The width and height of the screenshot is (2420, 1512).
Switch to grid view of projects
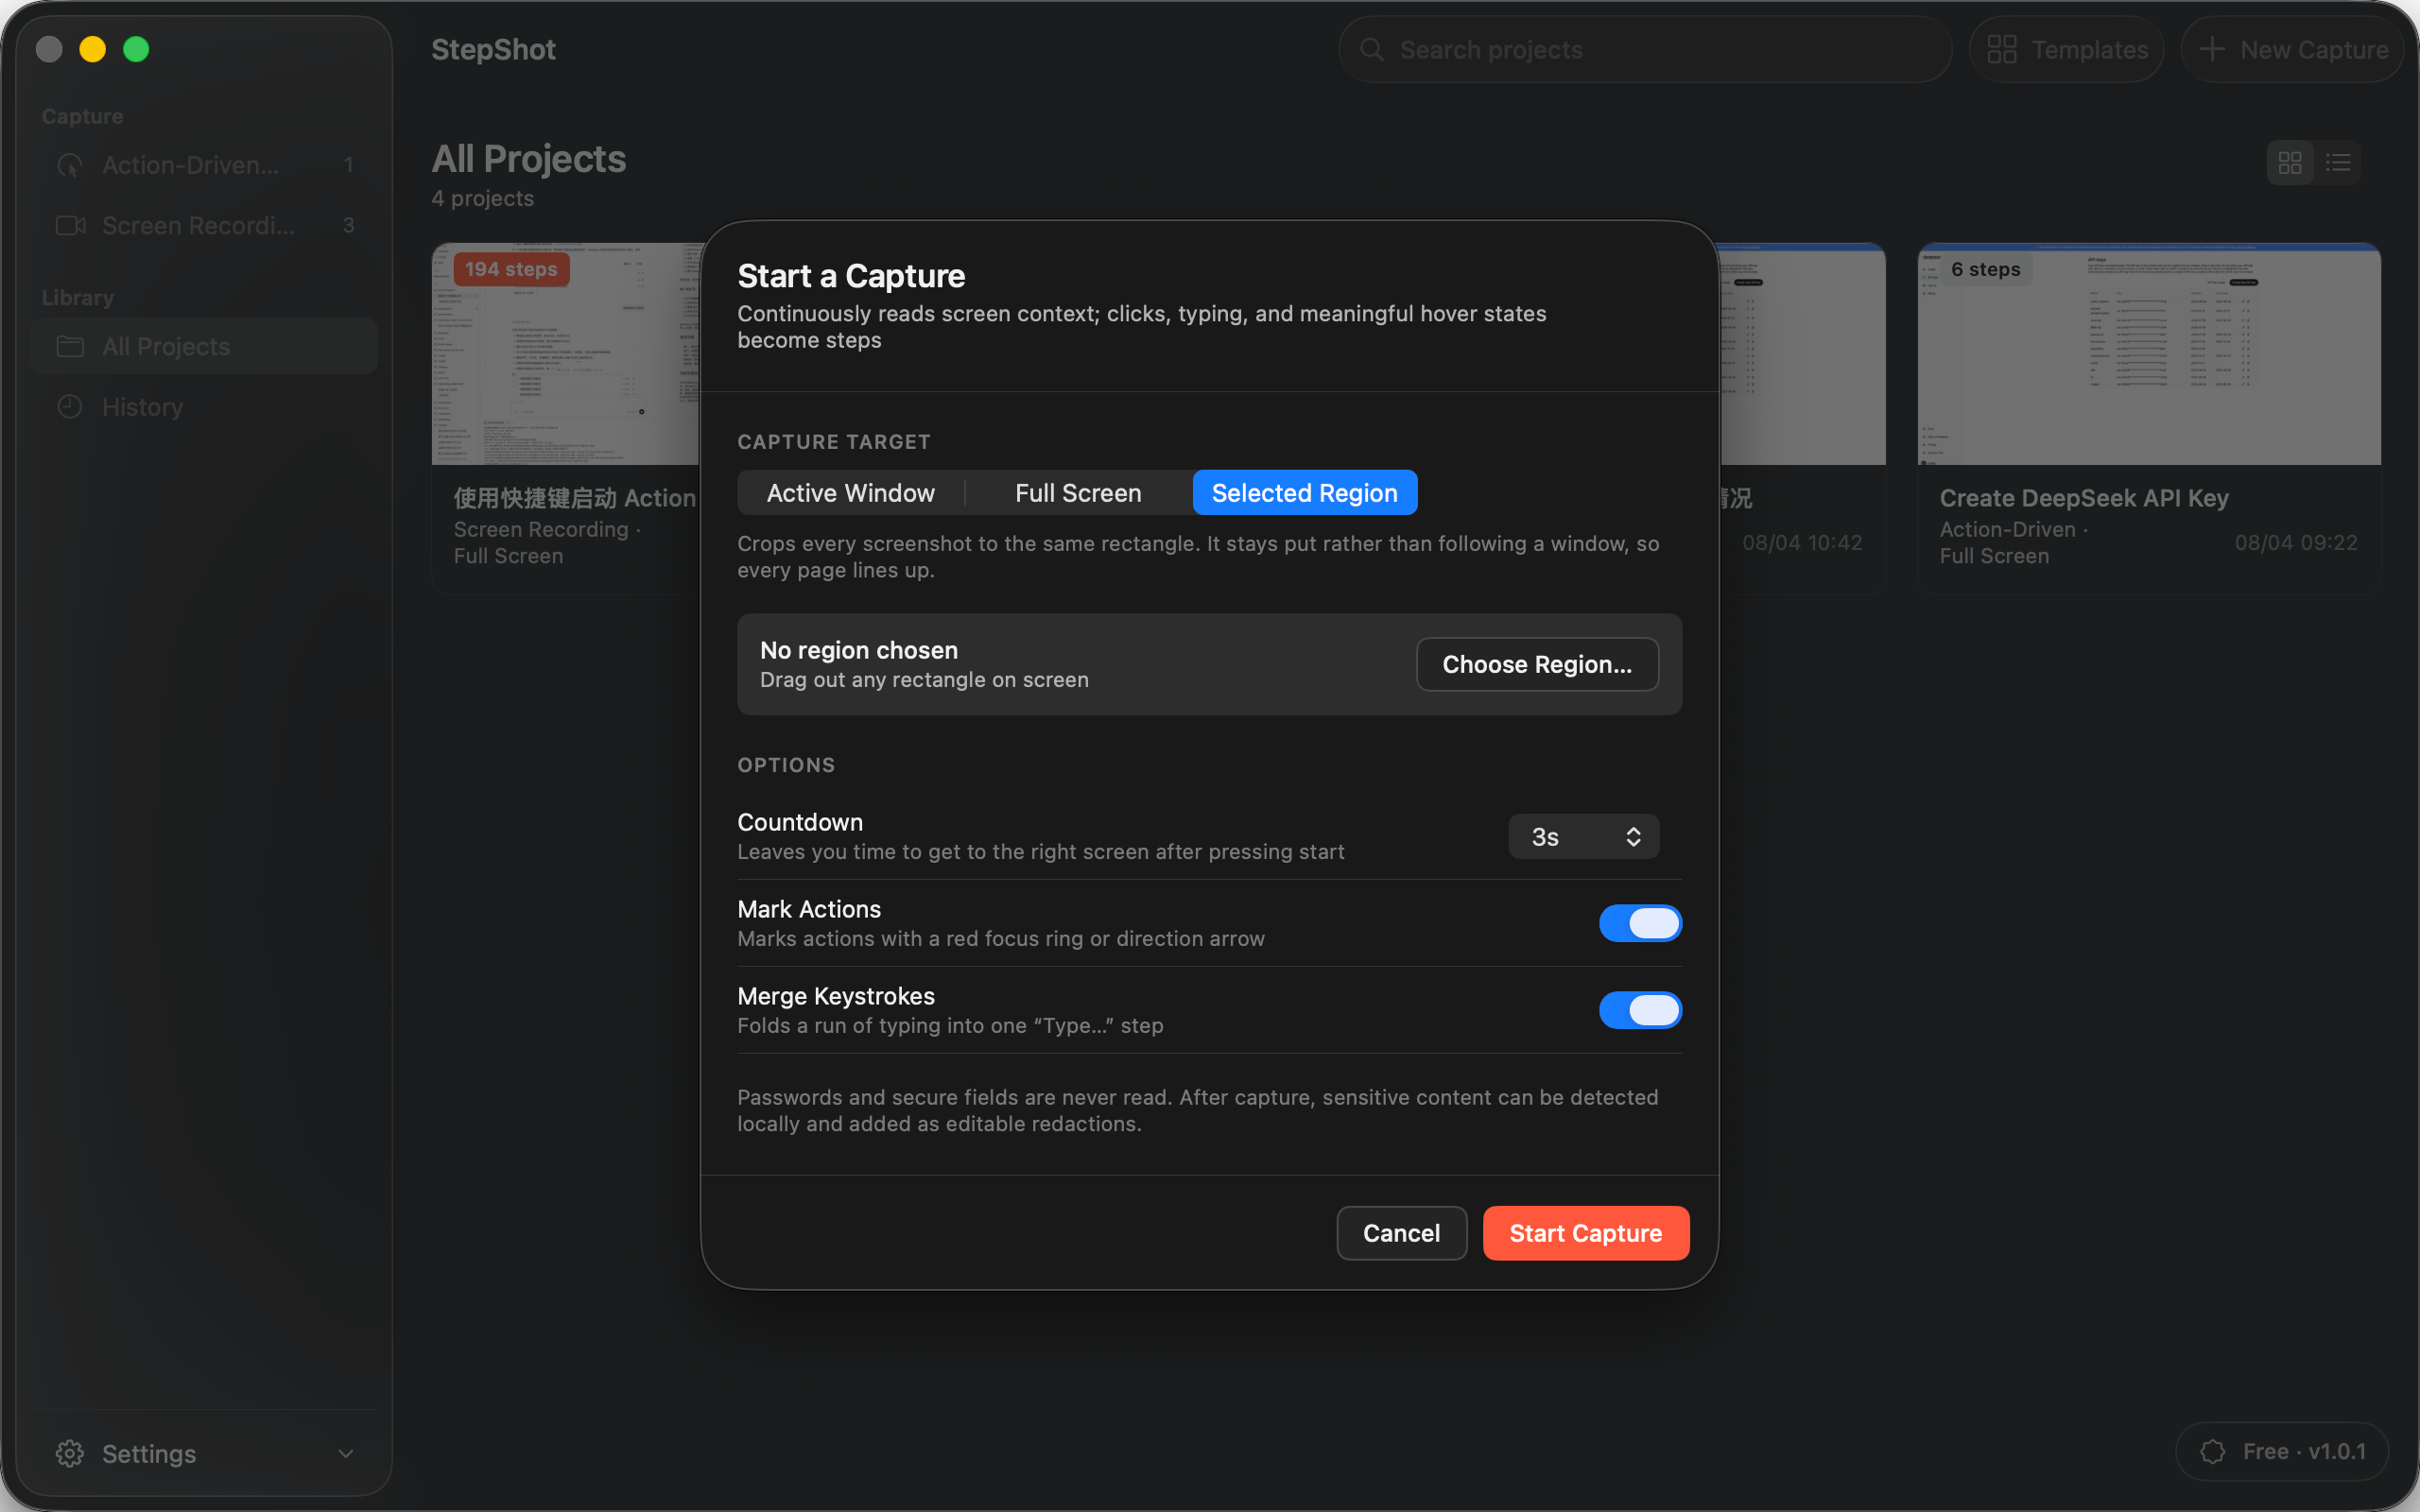[2290, 162]
